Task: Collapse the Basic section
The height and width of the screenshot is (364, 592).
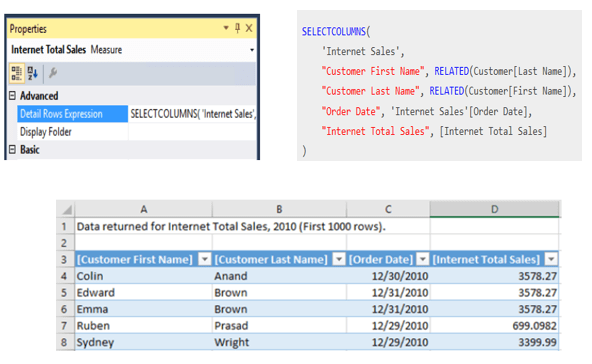Action: pyautogui.click(x=12, y=150)
